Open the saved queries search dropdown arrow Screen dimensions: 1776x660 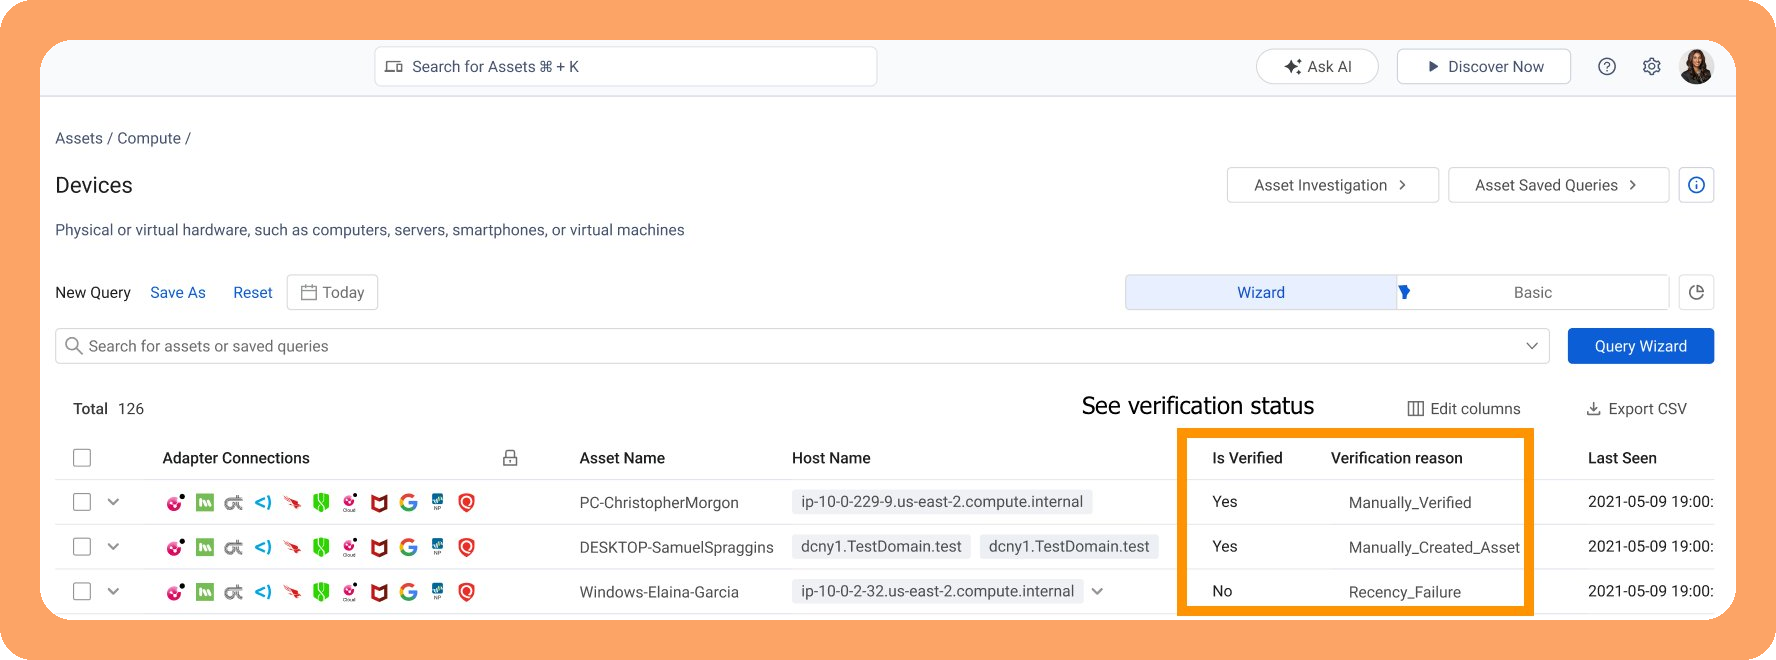(1532, 346)
